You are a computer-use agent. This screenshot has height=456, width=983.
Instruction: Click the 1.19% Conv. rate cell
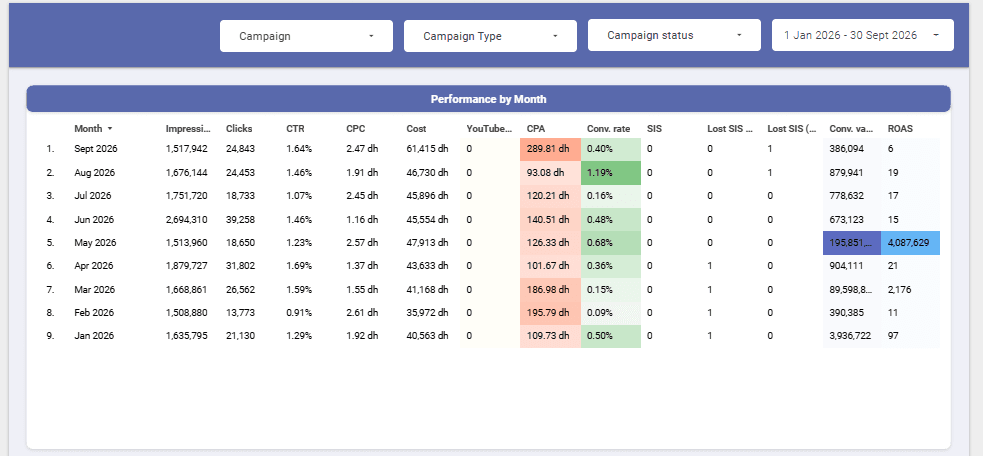611,172
